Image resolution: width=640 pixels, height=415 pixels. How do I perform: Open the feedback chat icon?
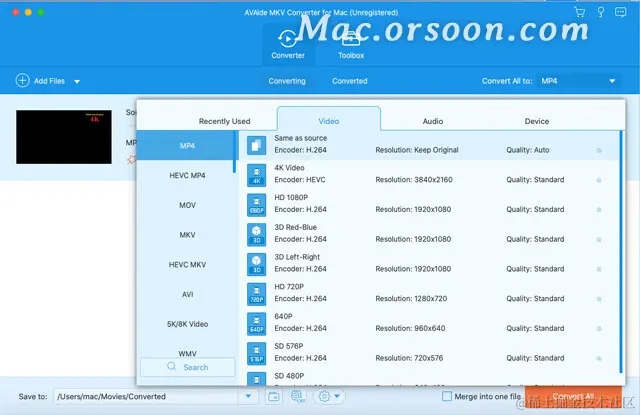click(620, 12)
